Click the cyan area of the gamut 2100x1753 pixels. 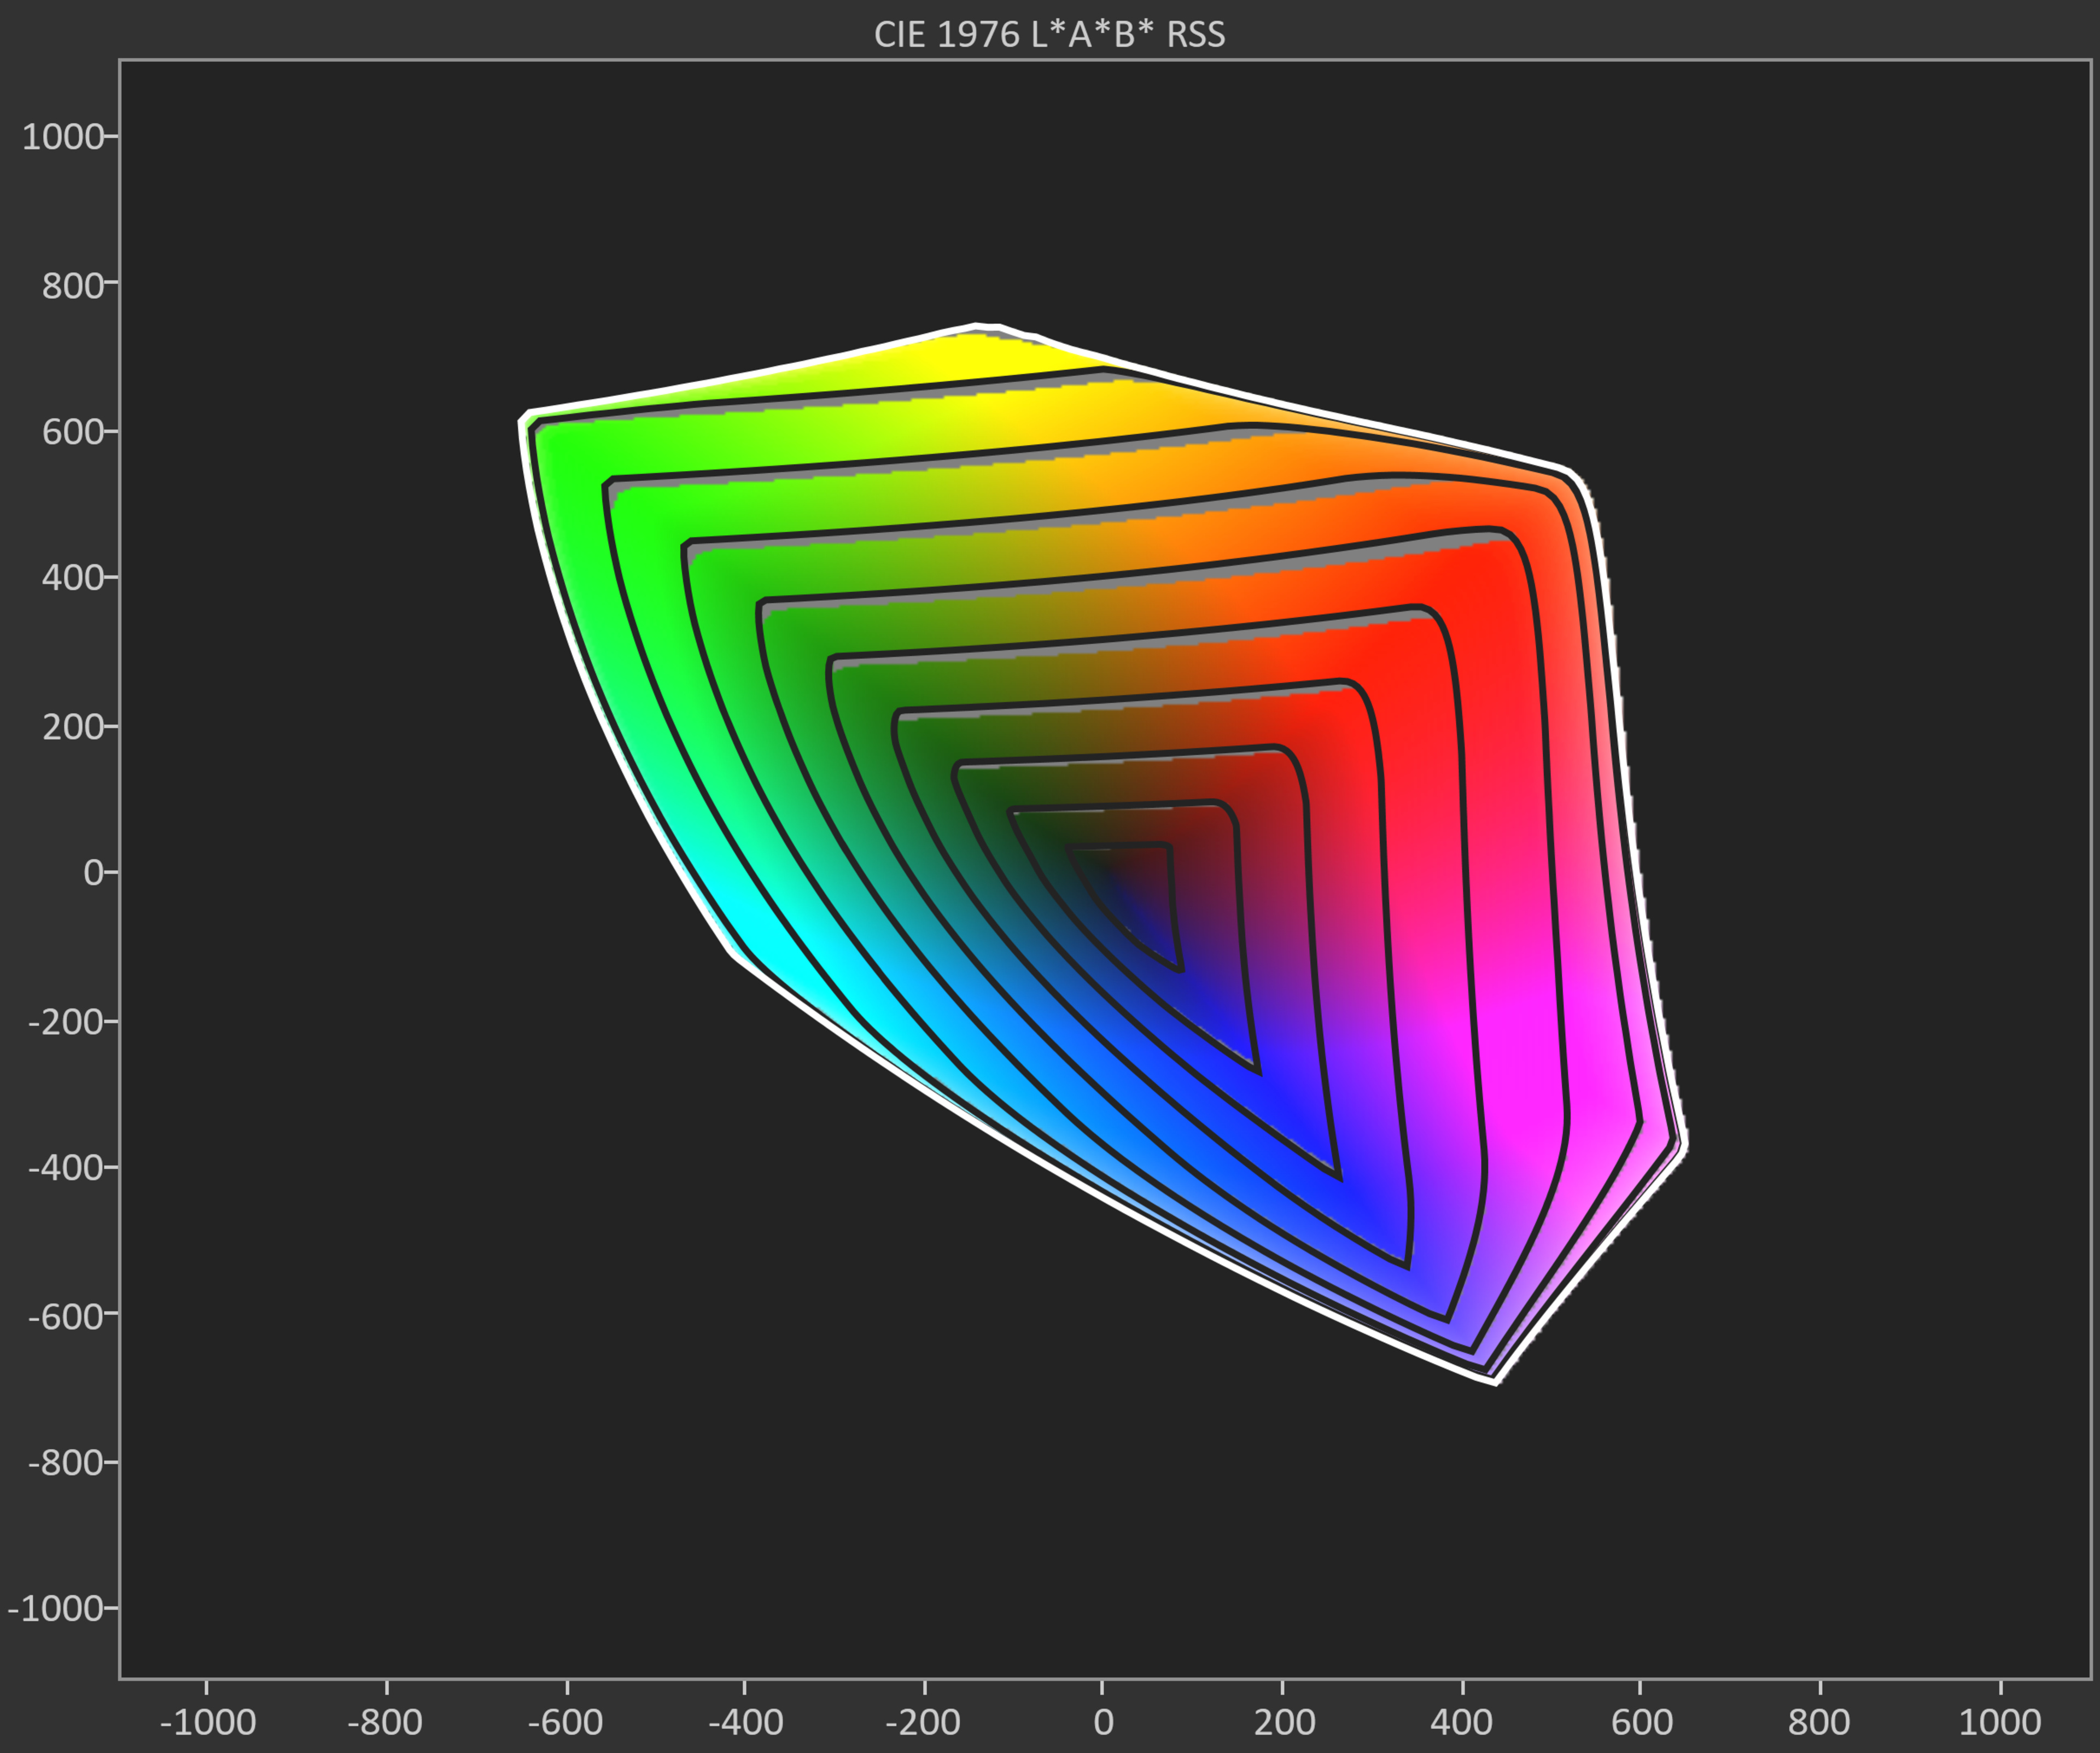click(x=765, y=935)
